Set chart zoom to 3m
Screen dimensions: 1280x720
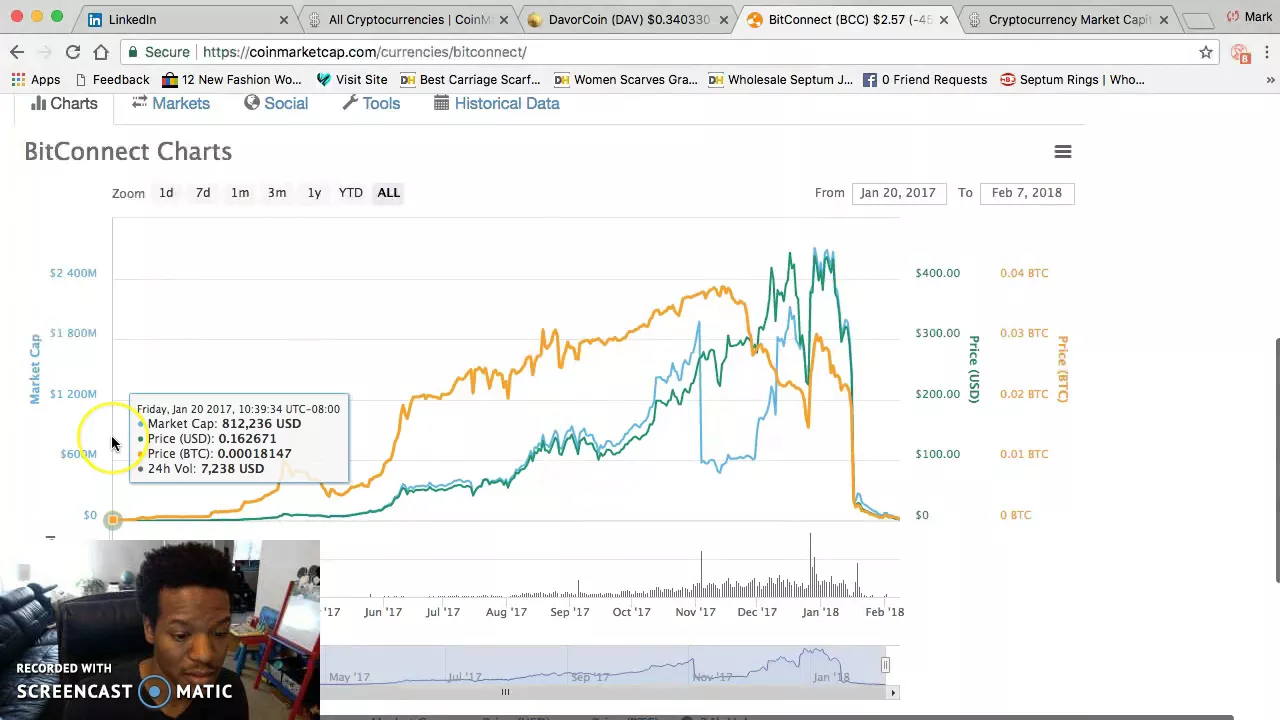[277, 193]
